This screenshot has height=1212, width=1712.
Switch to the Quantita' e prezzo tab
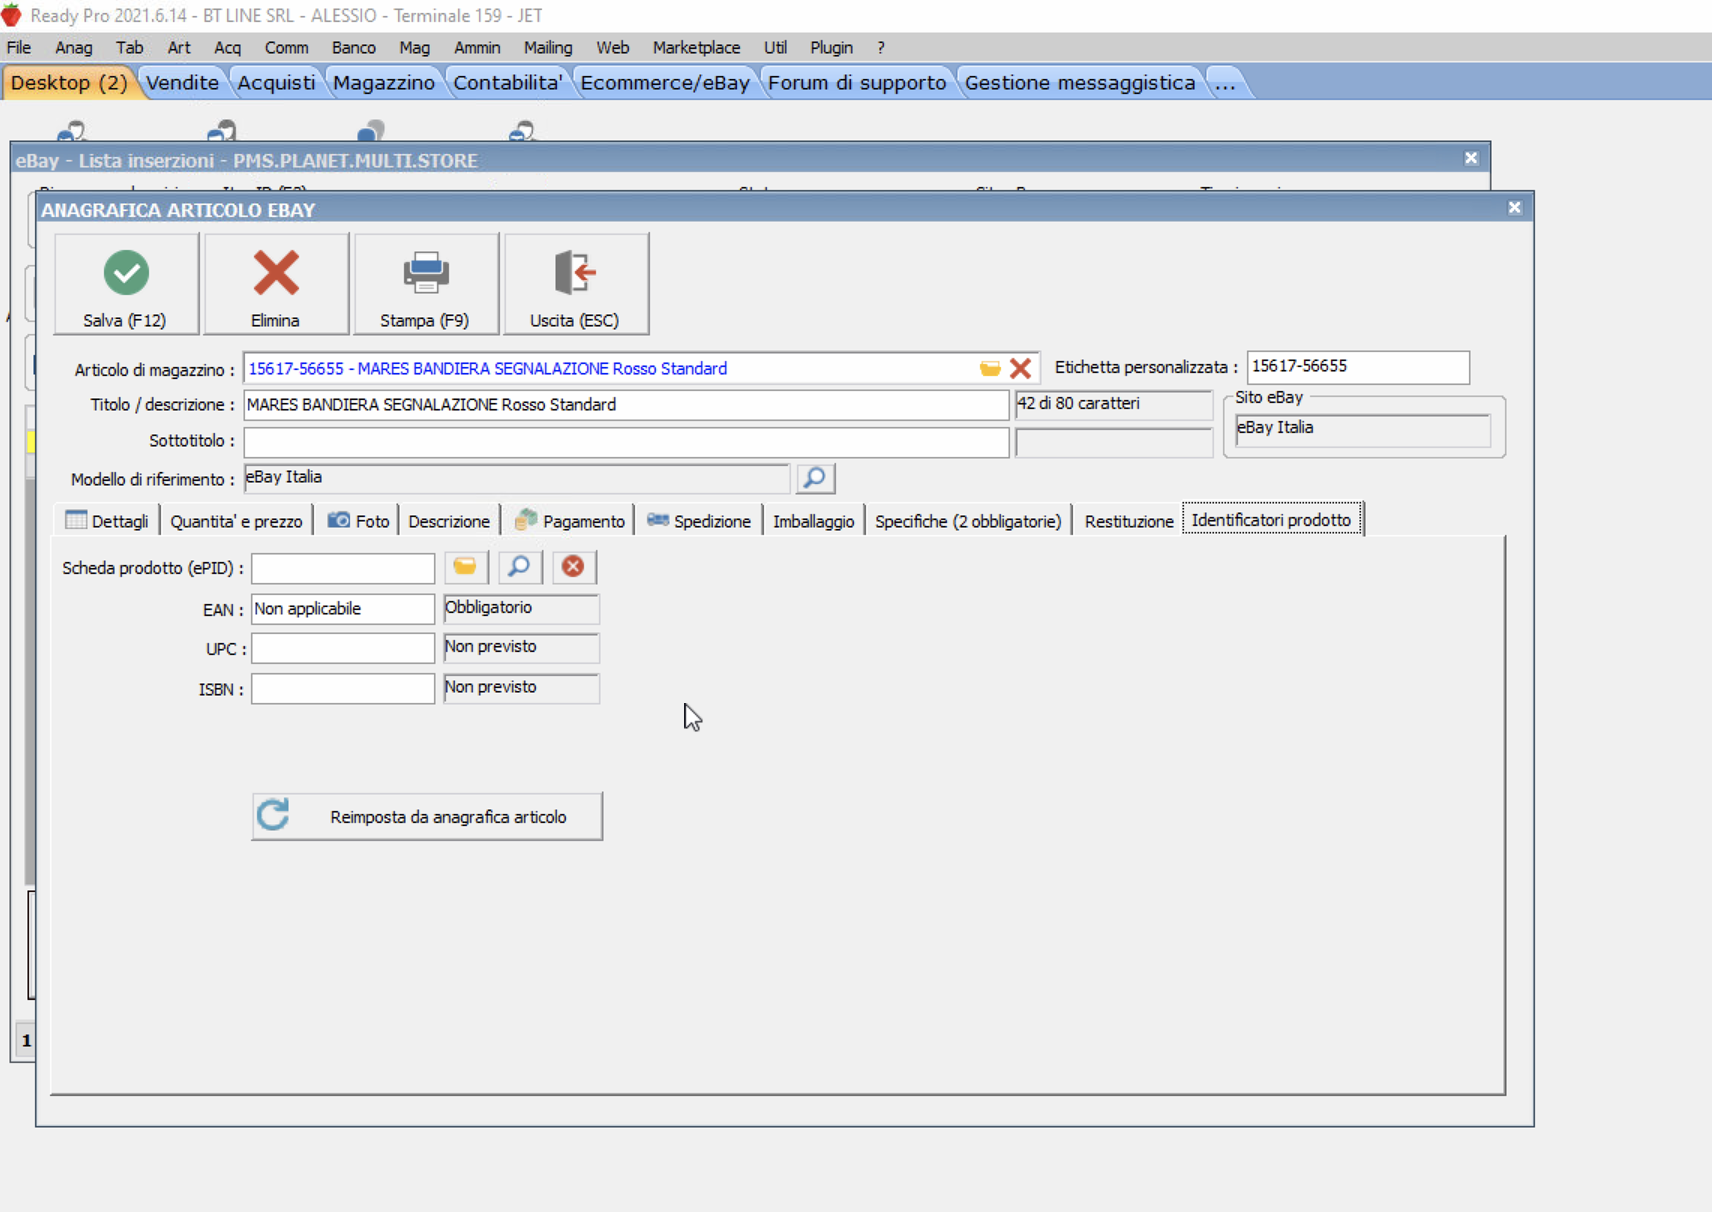click(236, 521)
